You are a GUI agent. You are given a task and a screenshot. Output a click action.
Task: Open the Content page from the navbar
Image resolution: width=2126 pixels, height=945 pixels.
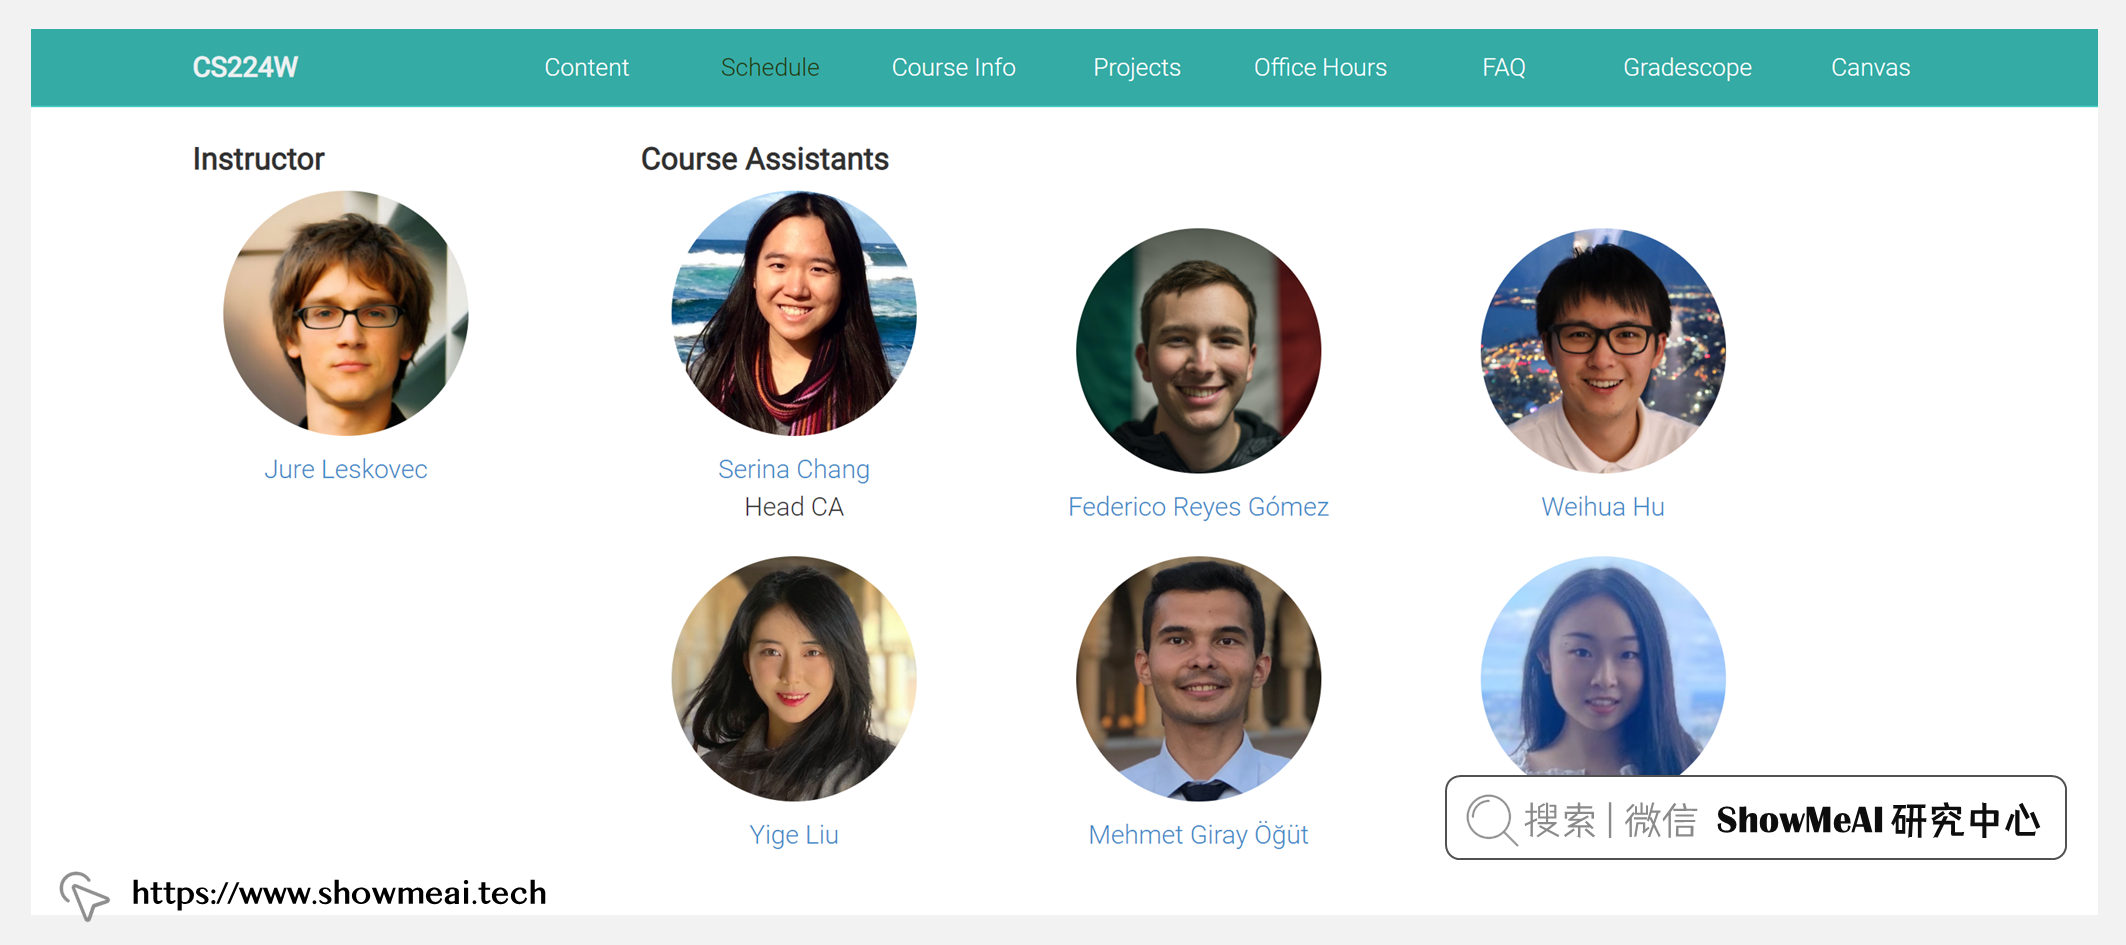tap(586, 67)
